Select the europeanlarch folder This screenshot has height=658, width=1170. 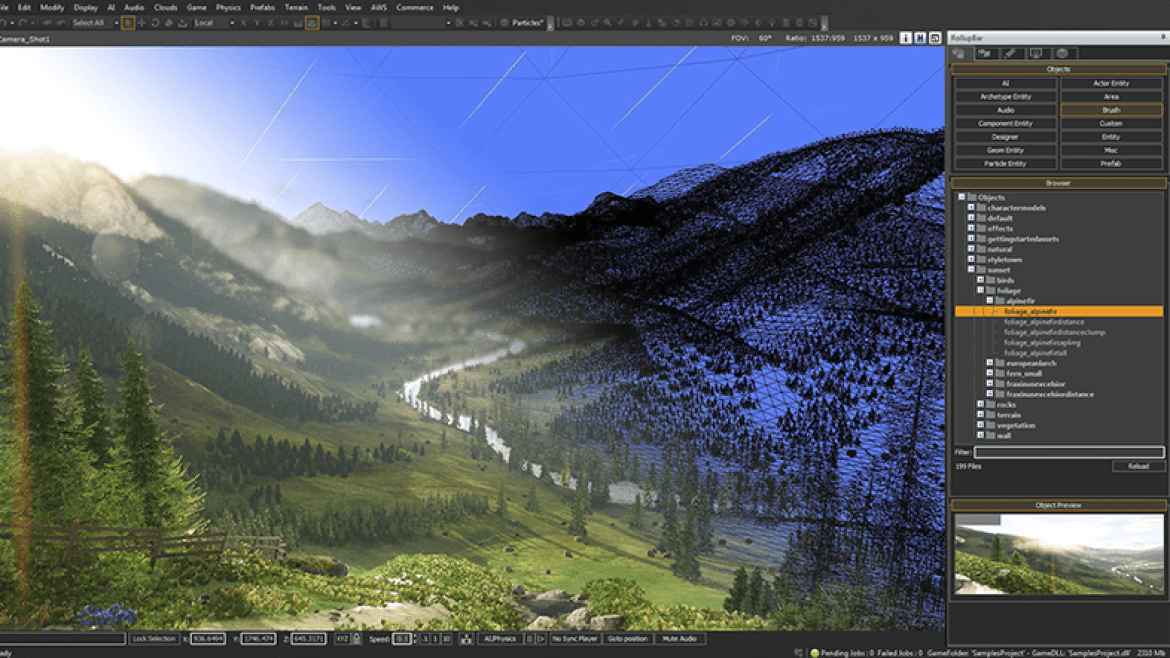click(x=1030, y=363)
